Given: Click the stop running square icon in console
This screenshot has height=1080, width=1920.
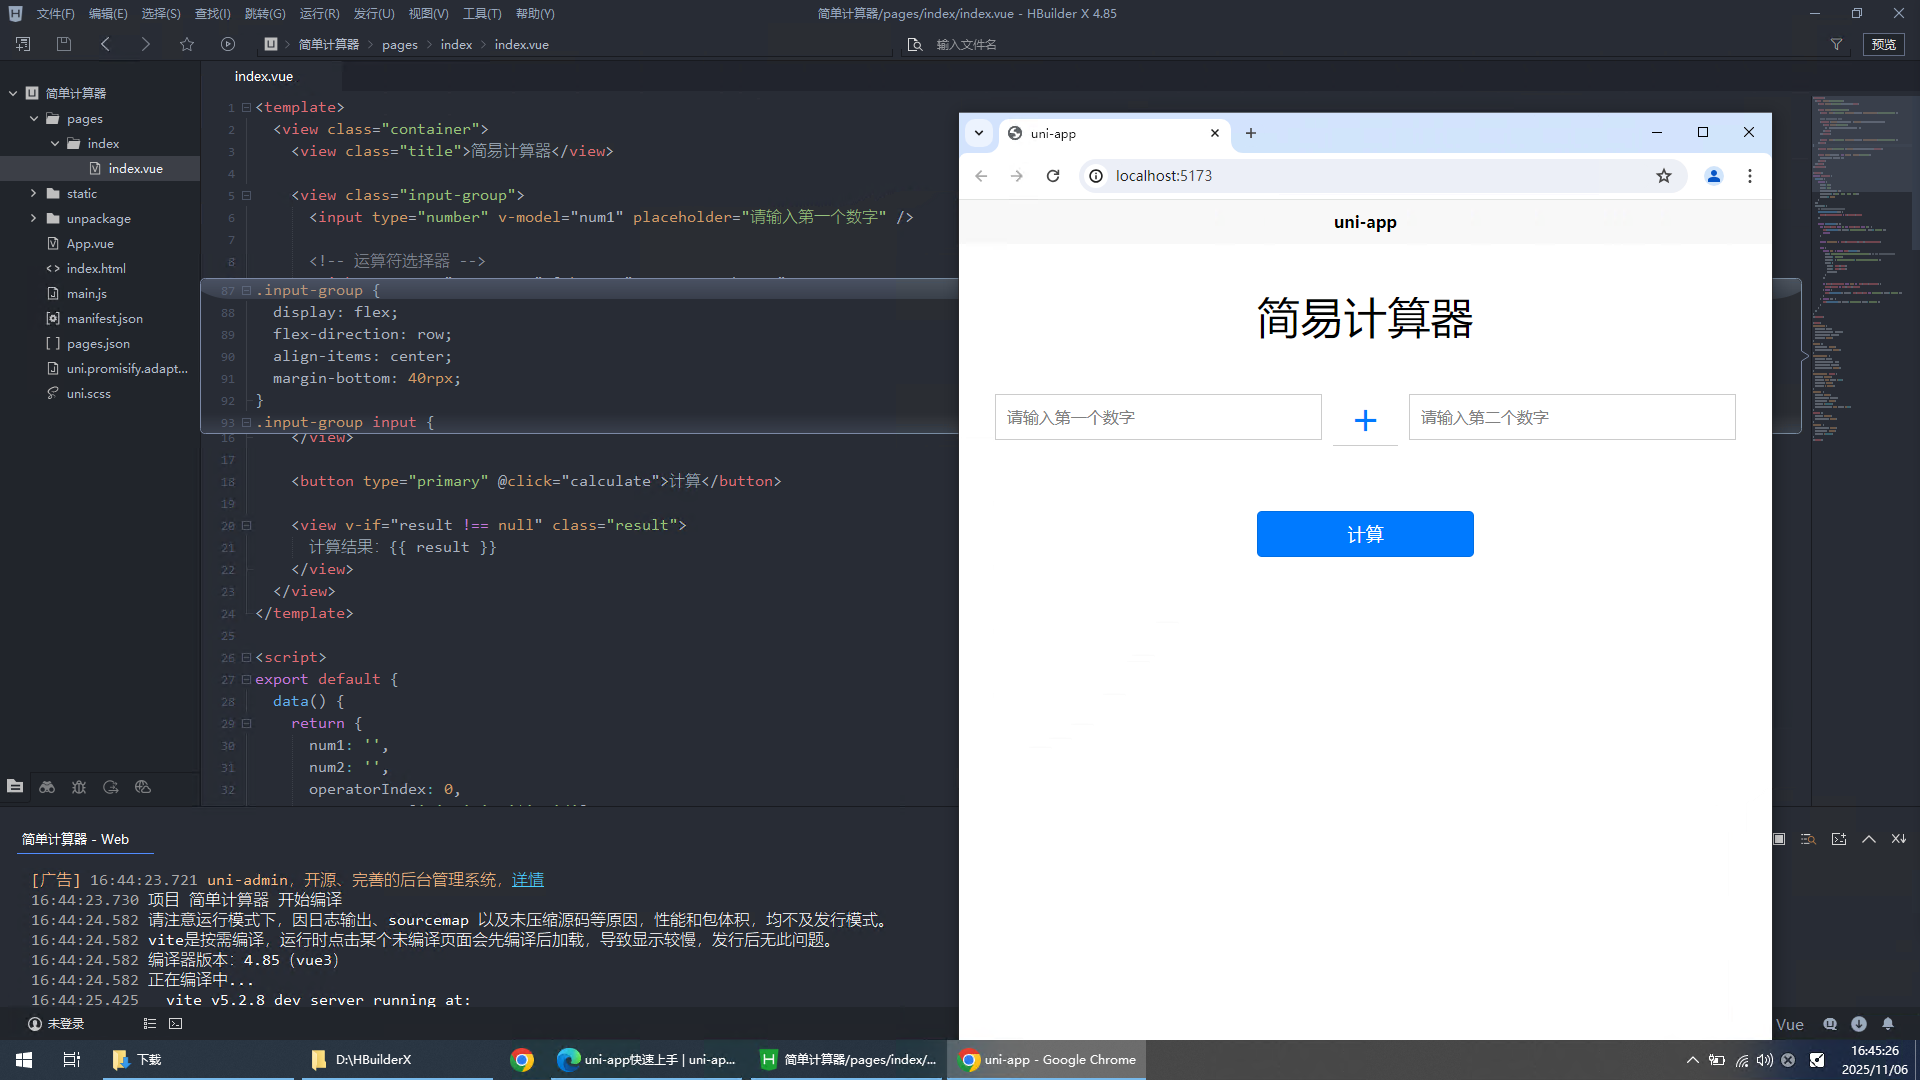Looking at the screenshot, I should (1779, 839).
